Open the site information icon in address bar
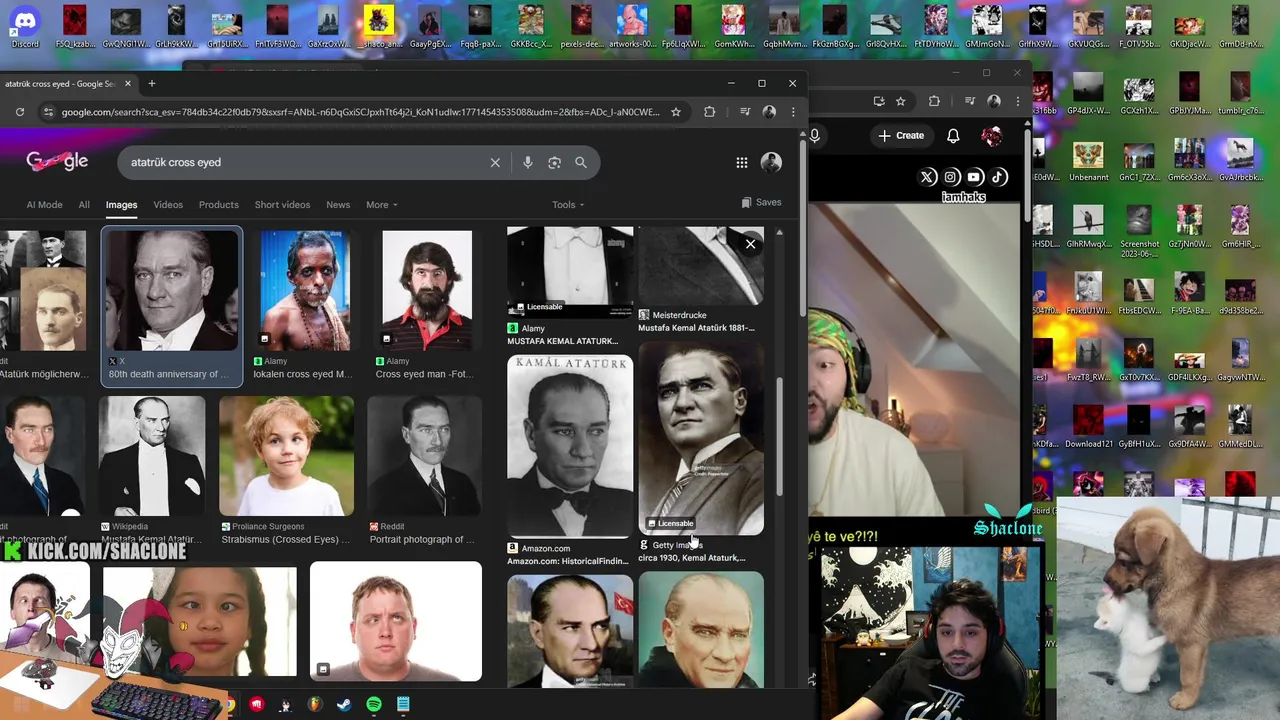This screenshot has height=720, width=1280. (x=47, y=112)
